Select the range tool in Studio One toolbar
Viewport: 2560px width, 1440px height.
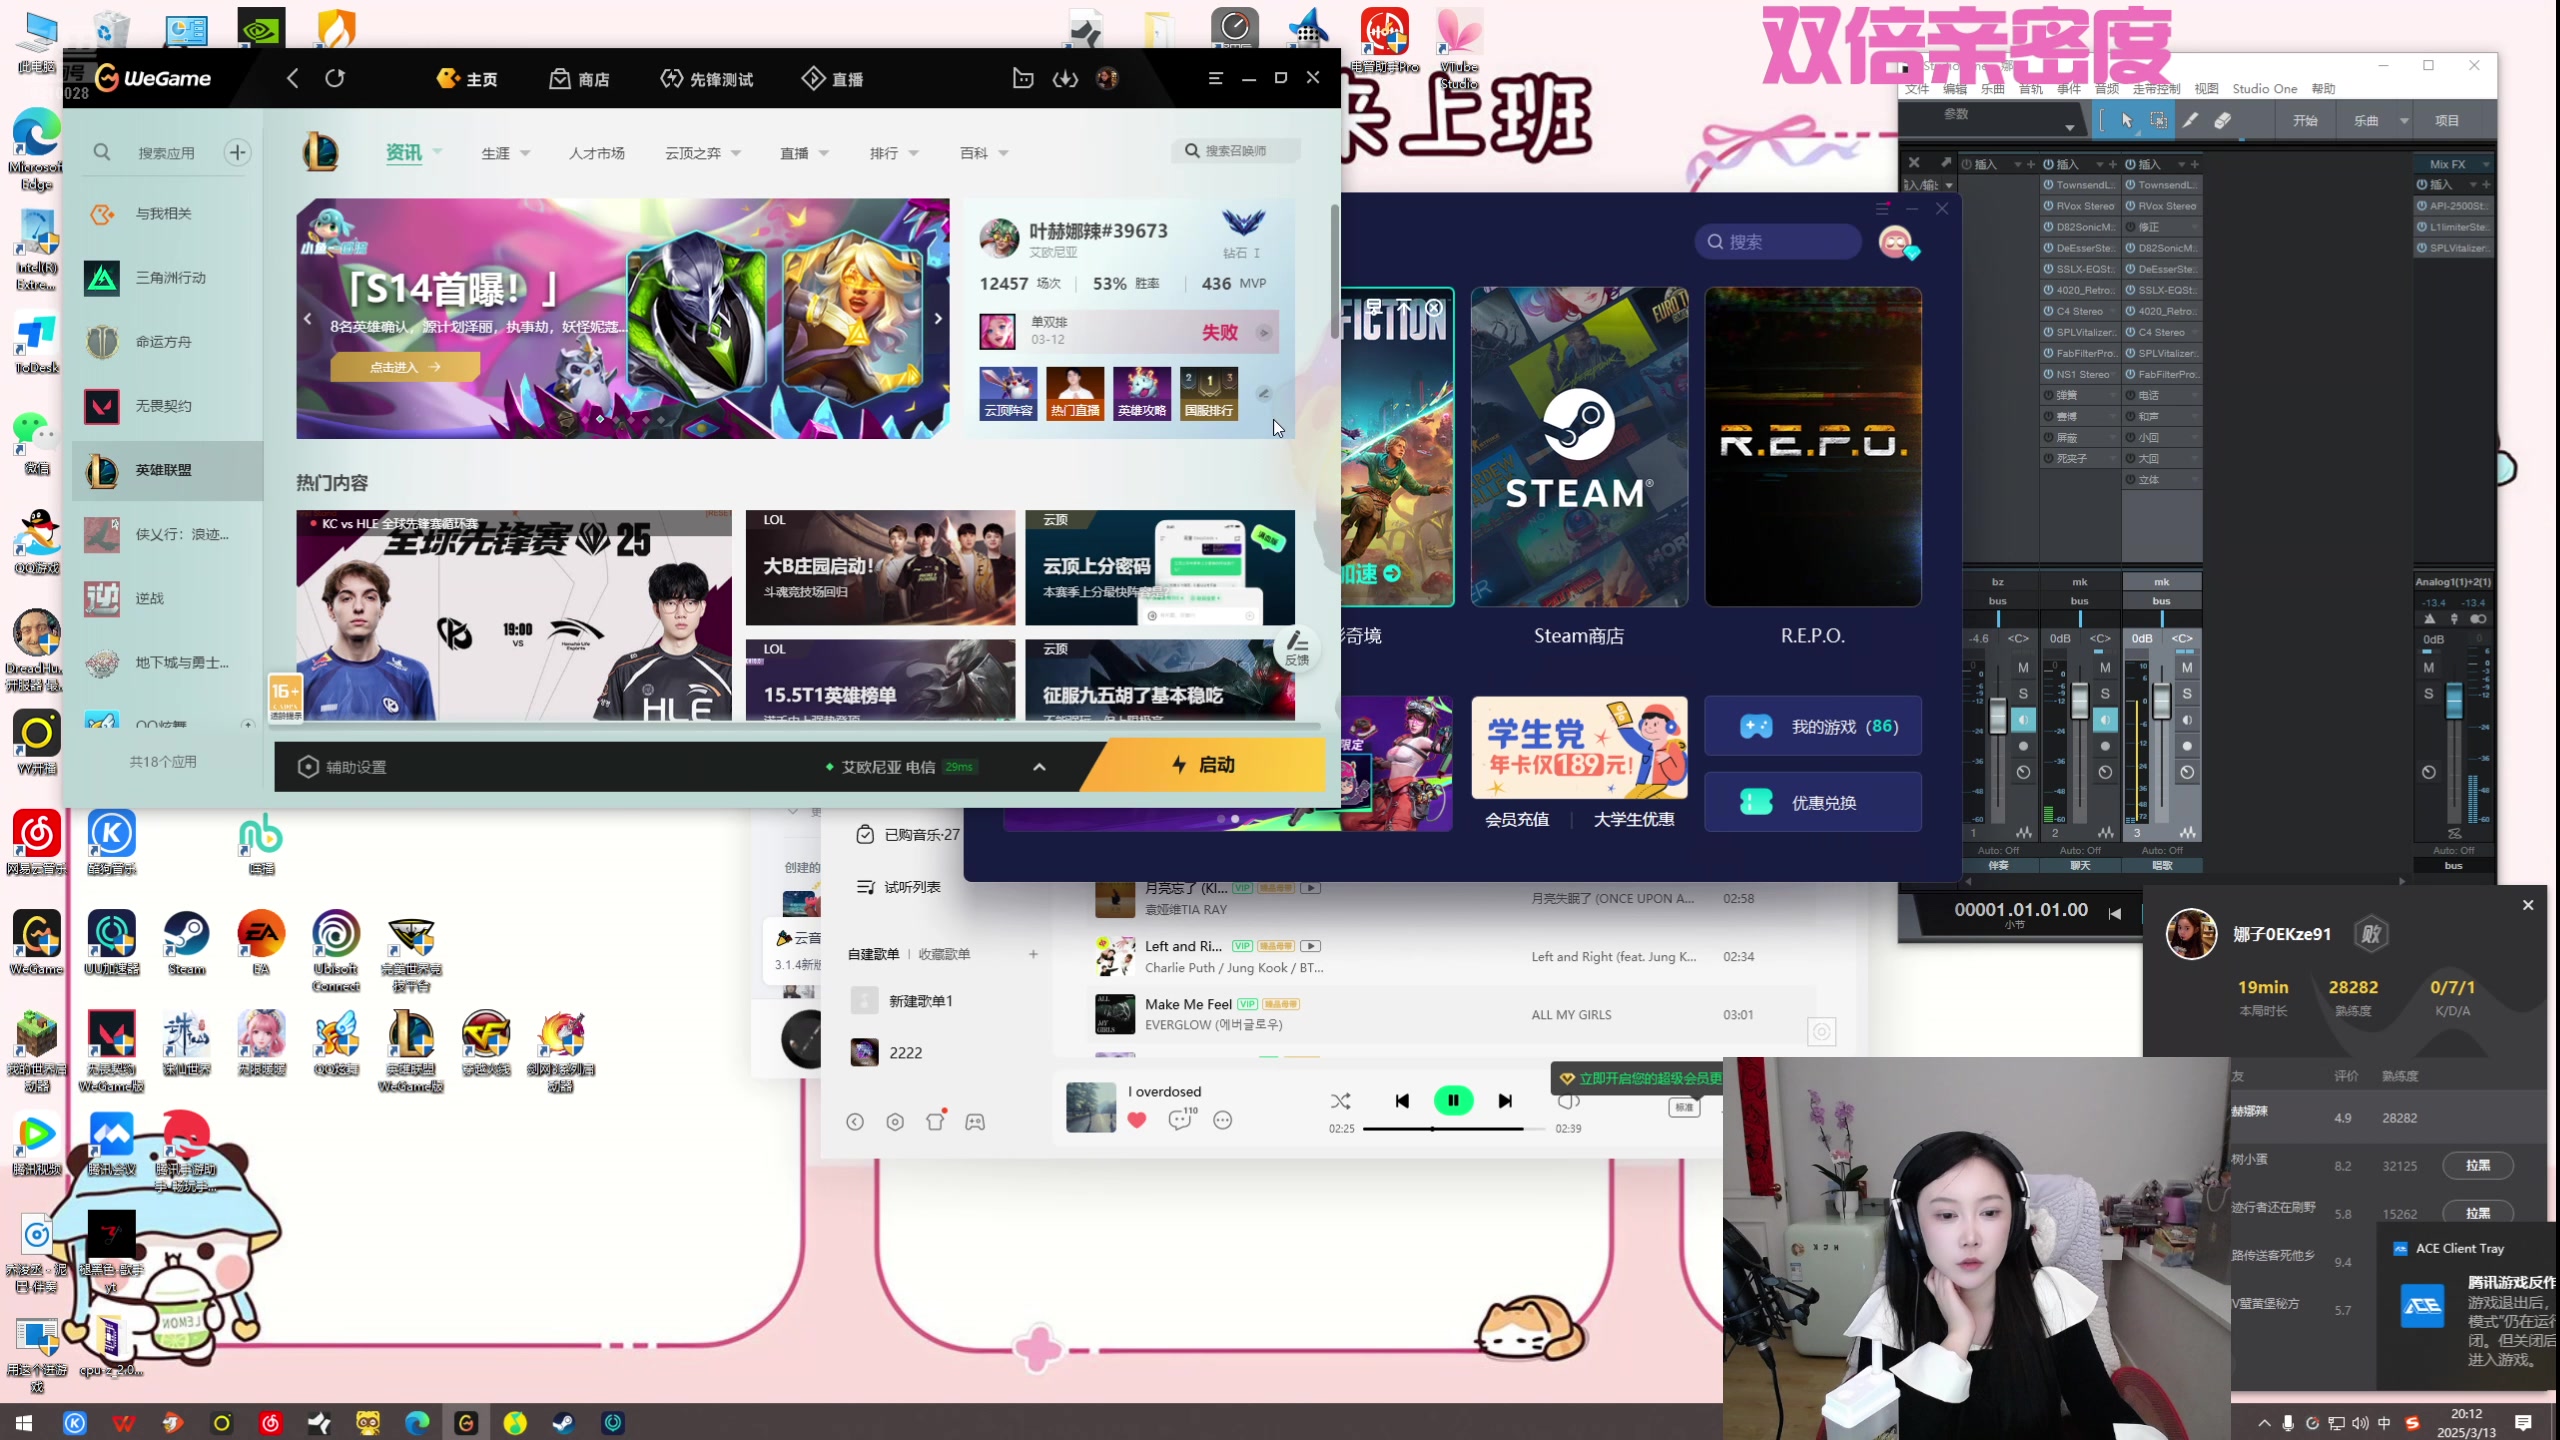click(x=2159, y=120)
